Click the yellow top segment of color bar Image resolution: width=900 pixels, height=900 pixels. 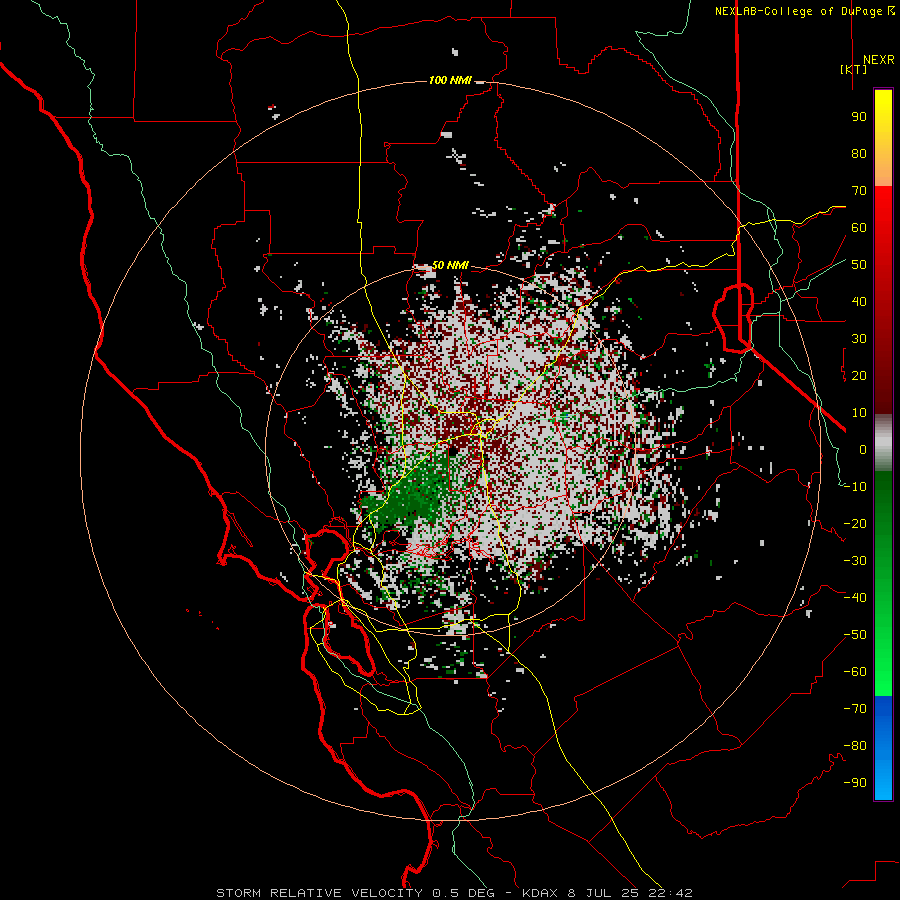[x=883, y=138]
